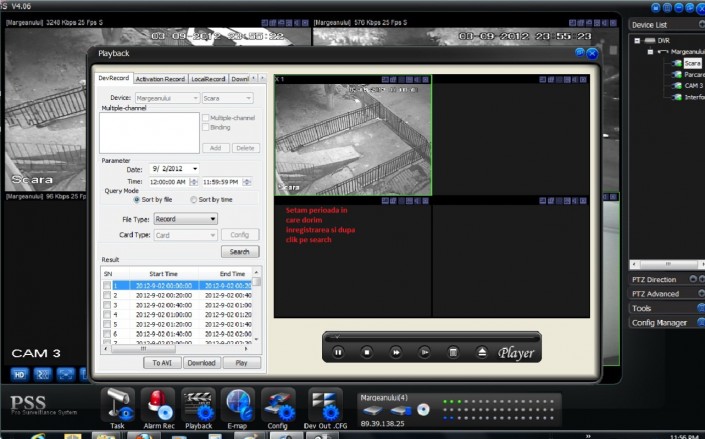Click the fast forward player button
The height and width of the screenshot is (439, 705).
point(396,352)
